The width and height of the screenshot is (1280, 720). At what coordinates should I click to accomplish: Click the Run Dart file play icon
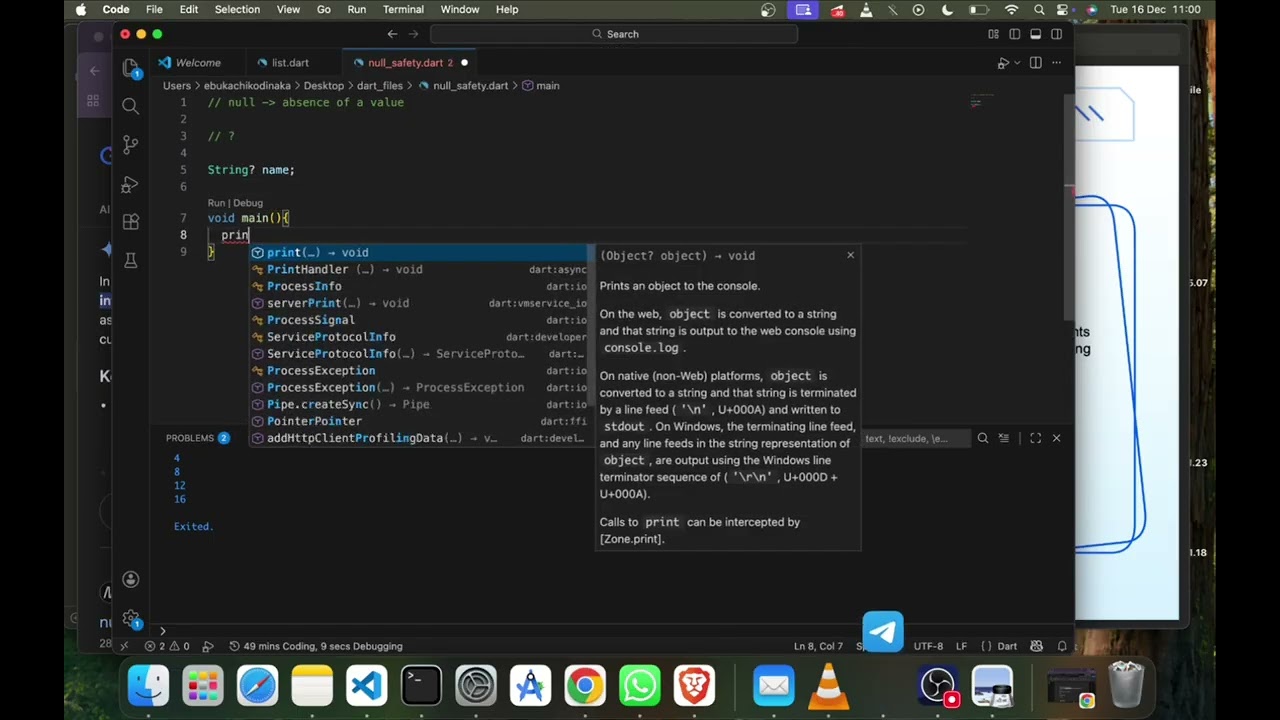coord(1002,63)
